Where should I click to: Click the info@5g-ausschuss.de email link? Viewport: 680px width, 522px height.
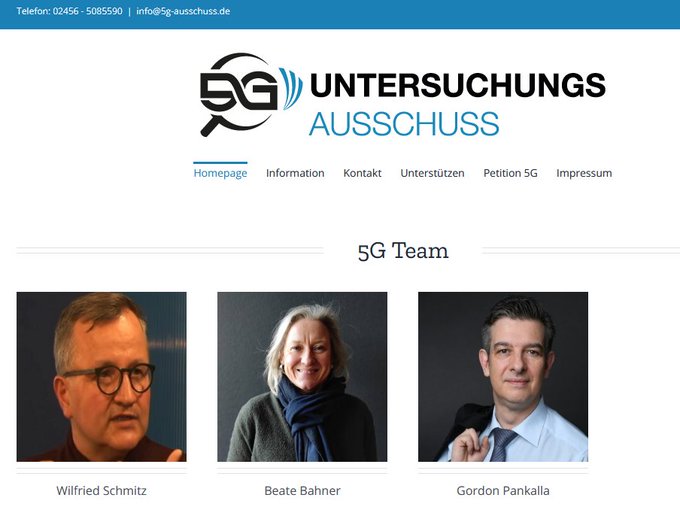pos(183,11)
